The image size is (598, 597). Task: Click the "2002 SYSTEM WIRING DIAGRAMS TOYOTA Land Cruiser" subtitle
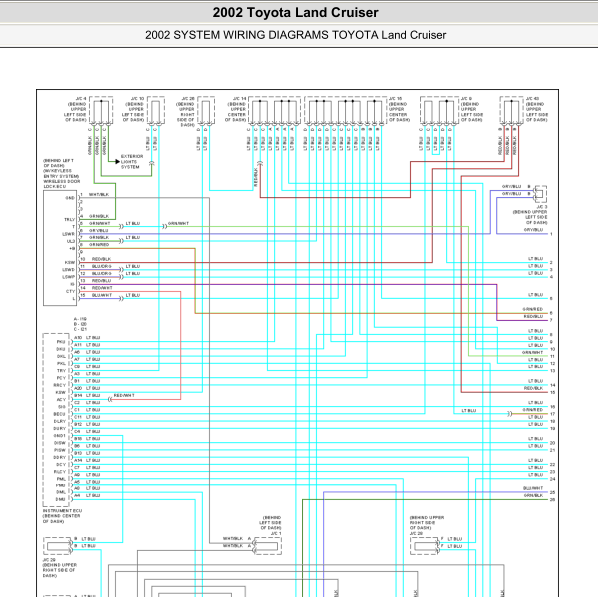[296, 35]
